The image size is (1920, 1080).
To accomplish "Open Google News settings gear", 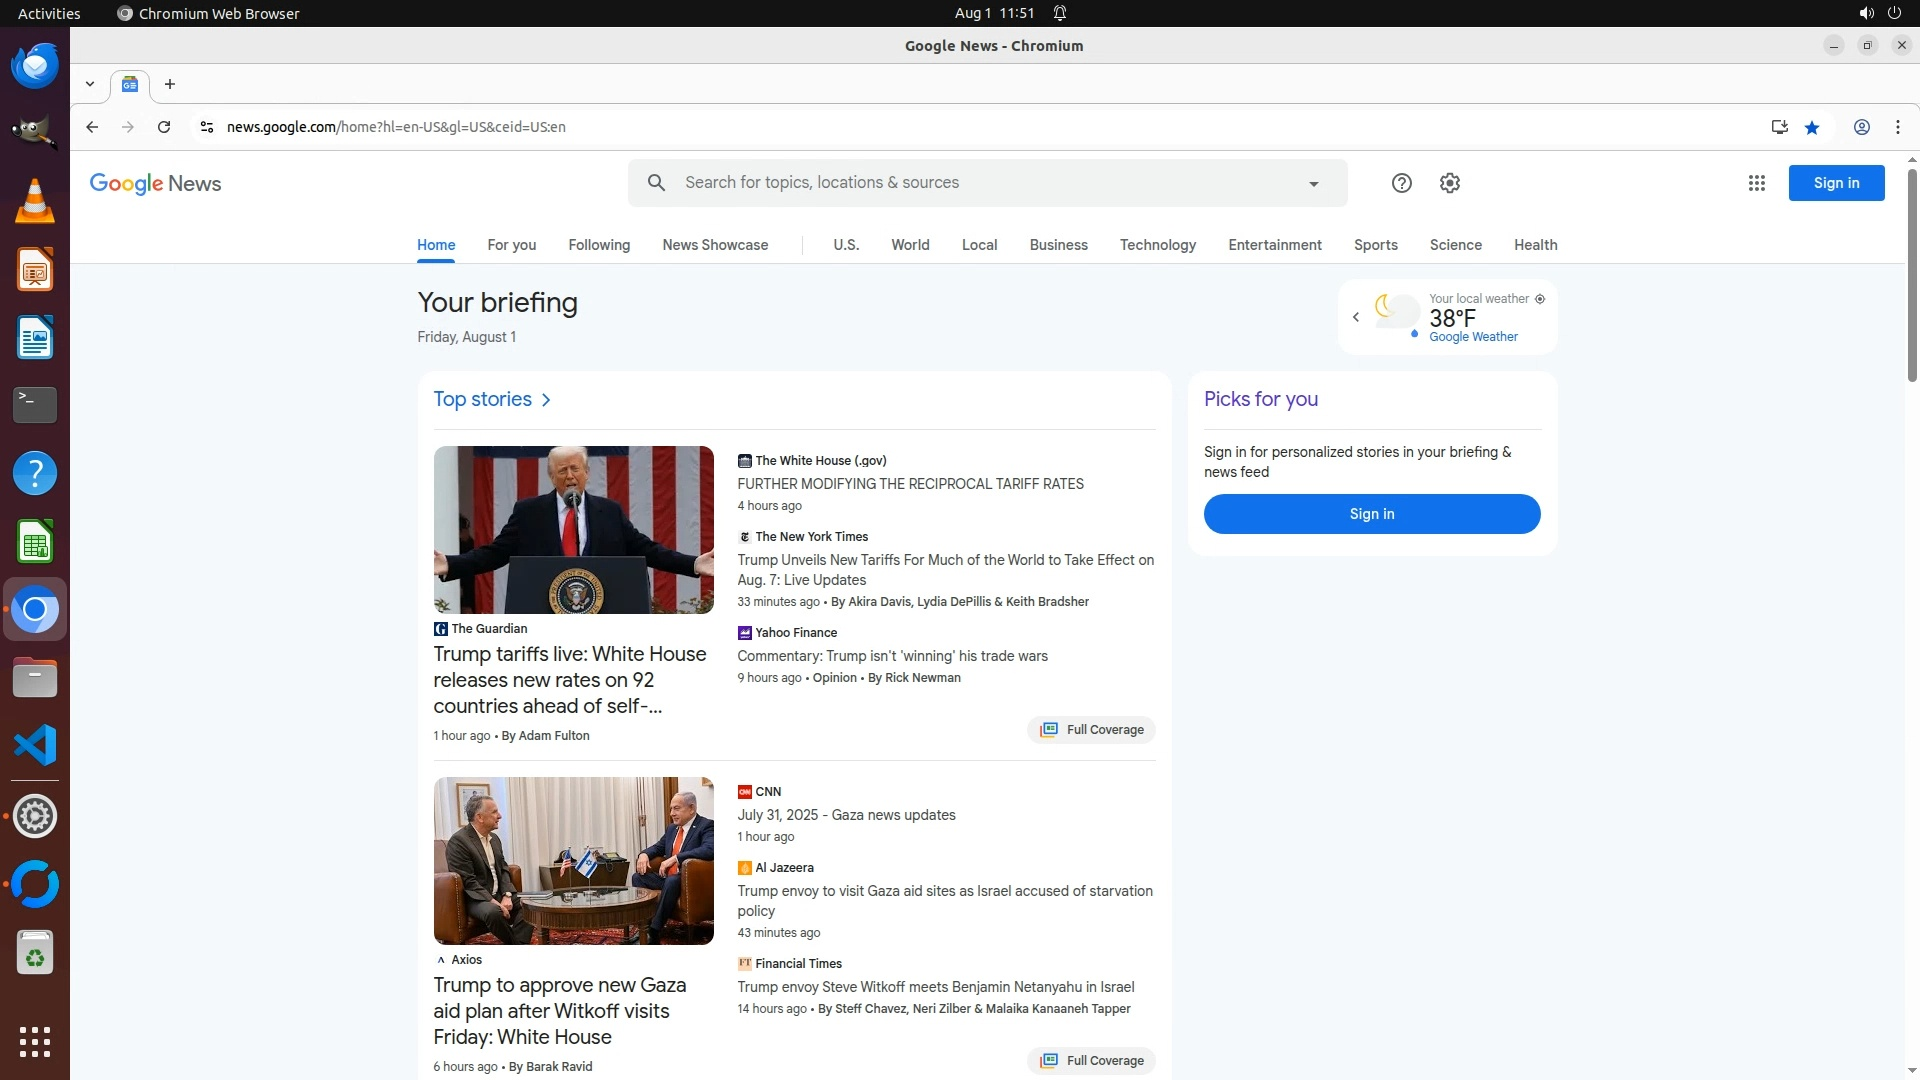I will coord(1449,183).
